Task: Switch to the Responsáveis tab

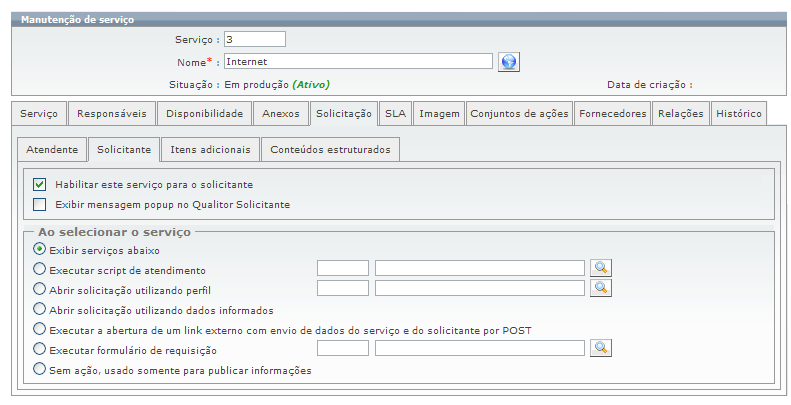Action: coord(112,114)
